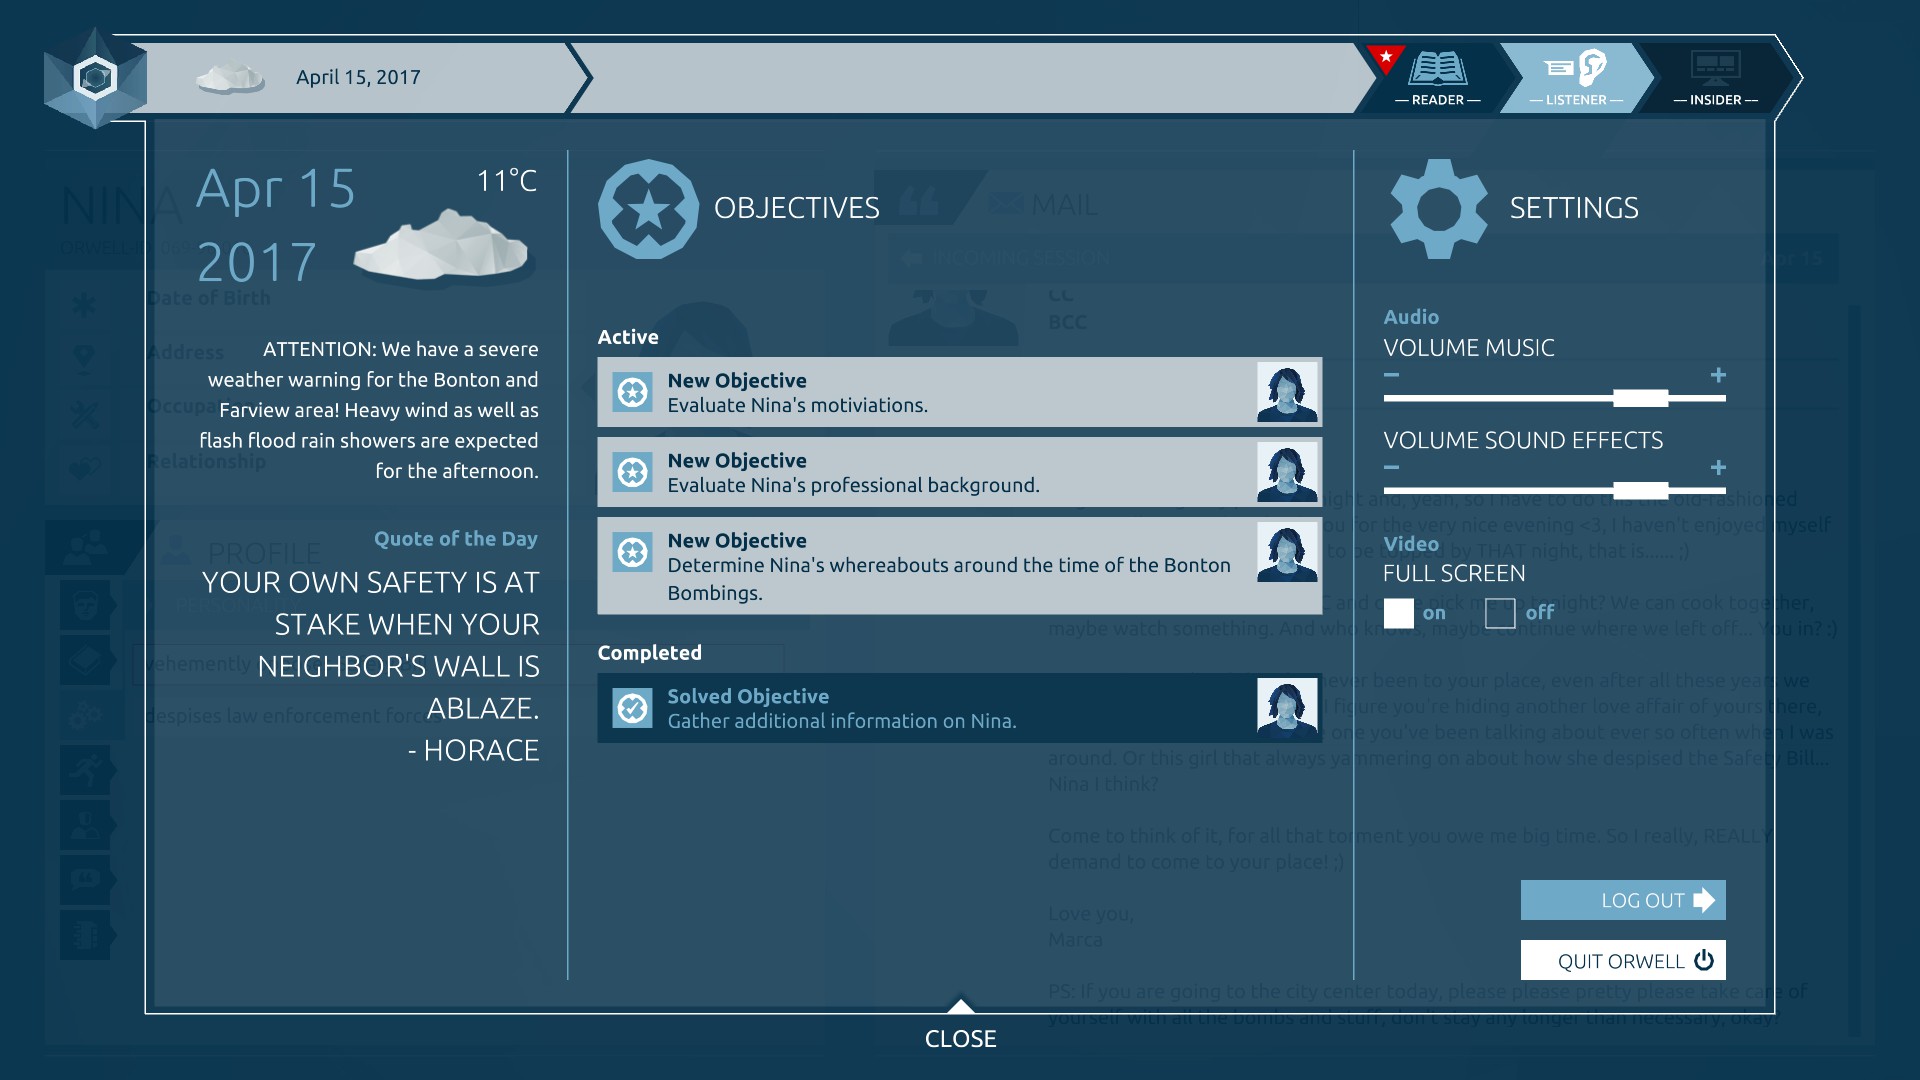
Task: Decrease music volume with minus button
Action: pos(1391,375)
